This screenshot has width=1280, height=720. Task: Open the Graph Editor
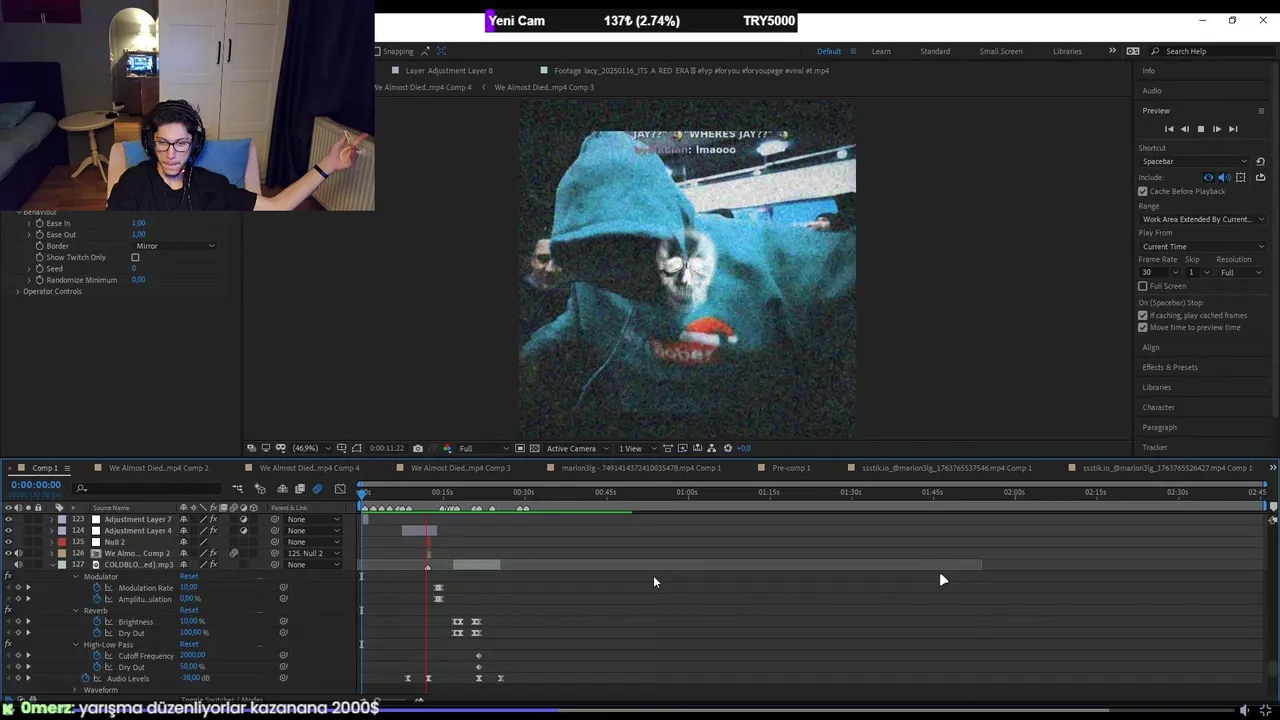(x=340, y=489)
